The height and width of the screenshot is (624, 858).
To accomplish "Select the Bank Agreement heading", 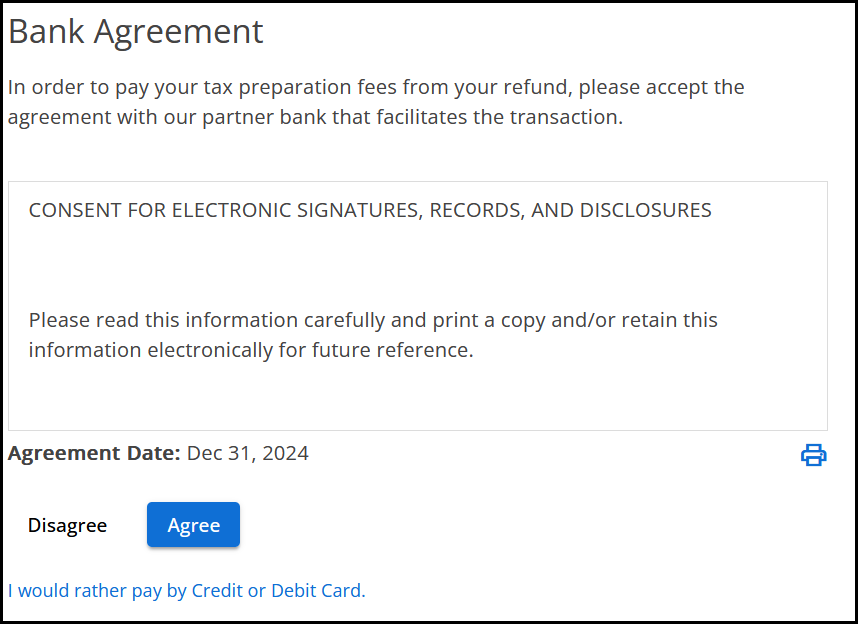I will [x=136, y=31].
